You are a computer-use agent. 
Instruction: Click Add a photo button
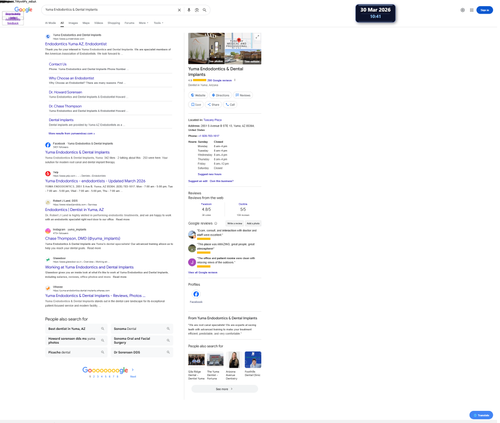click(x=253, y=223)
